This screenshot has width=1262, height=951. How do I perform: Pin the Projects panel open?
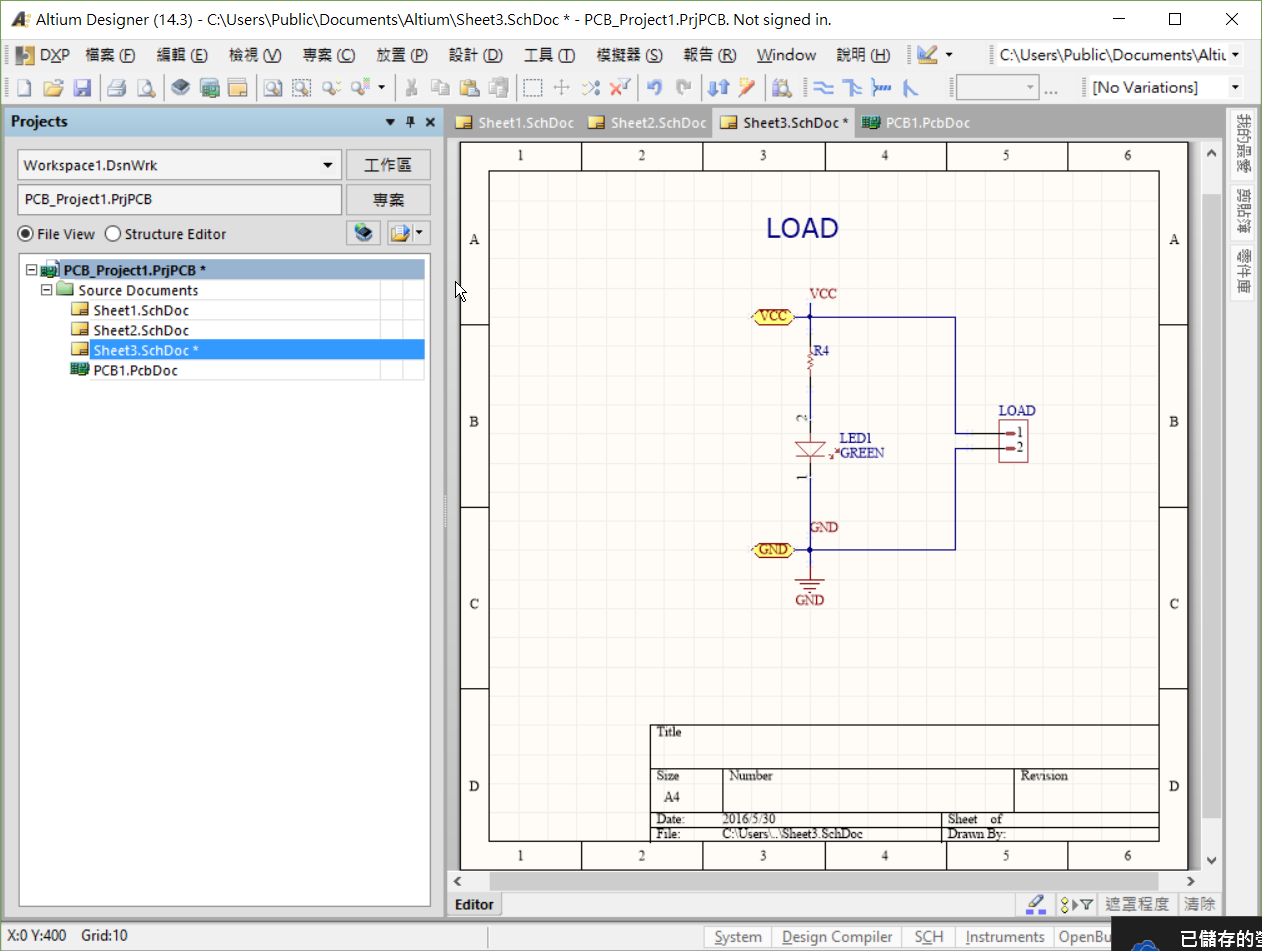pos(411,121)
